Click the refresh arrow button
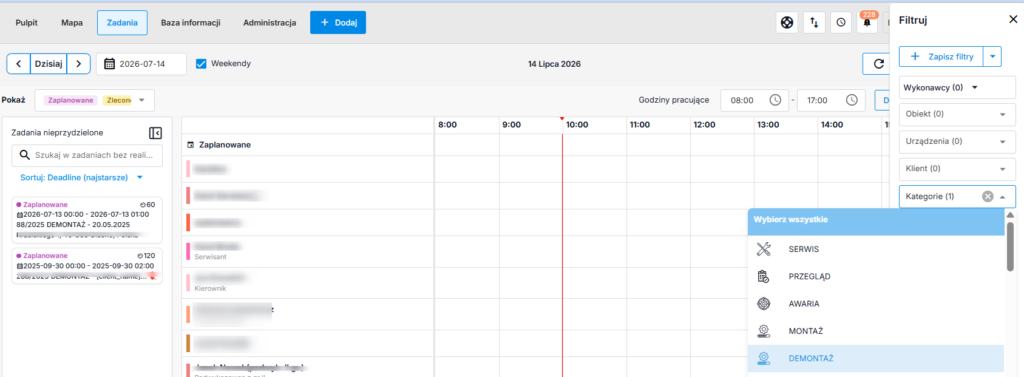The width and height of the screenshot is (1024, 377). [x=878, y=64]
